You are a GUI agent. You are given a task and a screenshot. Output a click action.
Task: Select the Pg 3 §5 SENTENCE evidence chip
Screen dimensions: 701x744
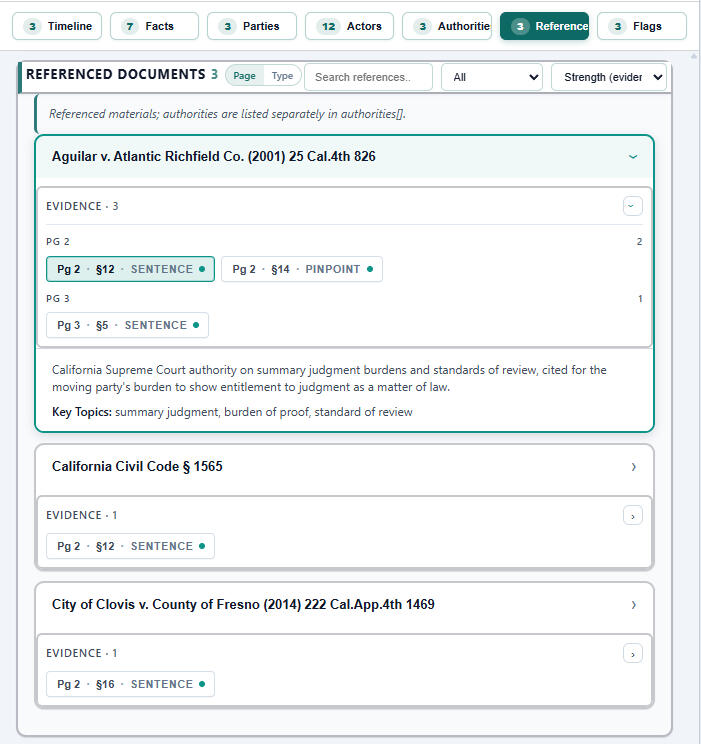(x=127, y=325)
